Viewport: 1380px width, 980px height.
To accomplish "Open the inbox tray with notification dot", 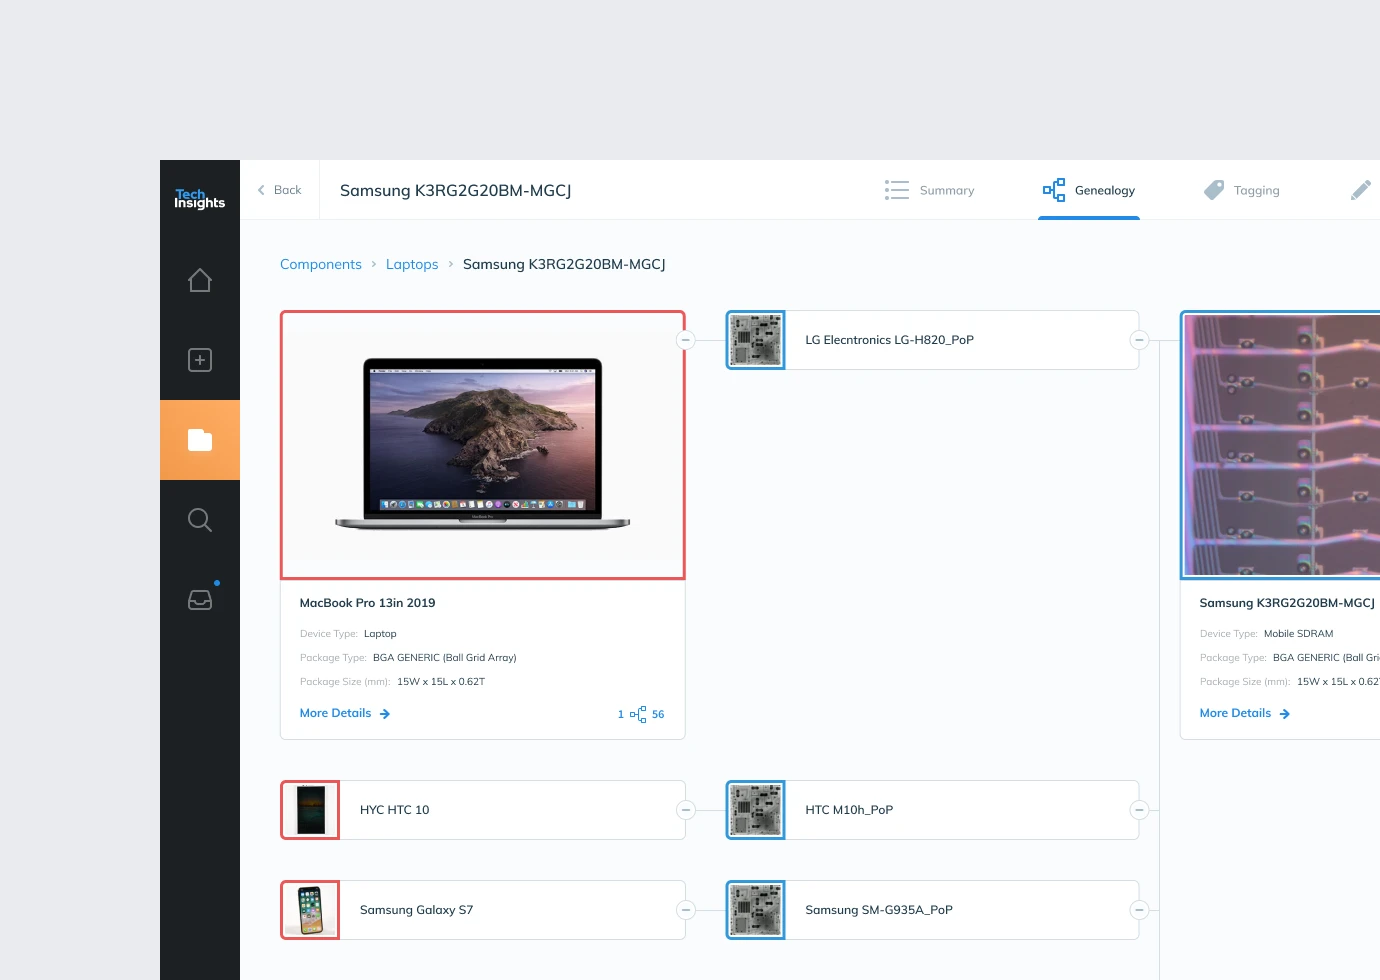I will tap(200, 599).
